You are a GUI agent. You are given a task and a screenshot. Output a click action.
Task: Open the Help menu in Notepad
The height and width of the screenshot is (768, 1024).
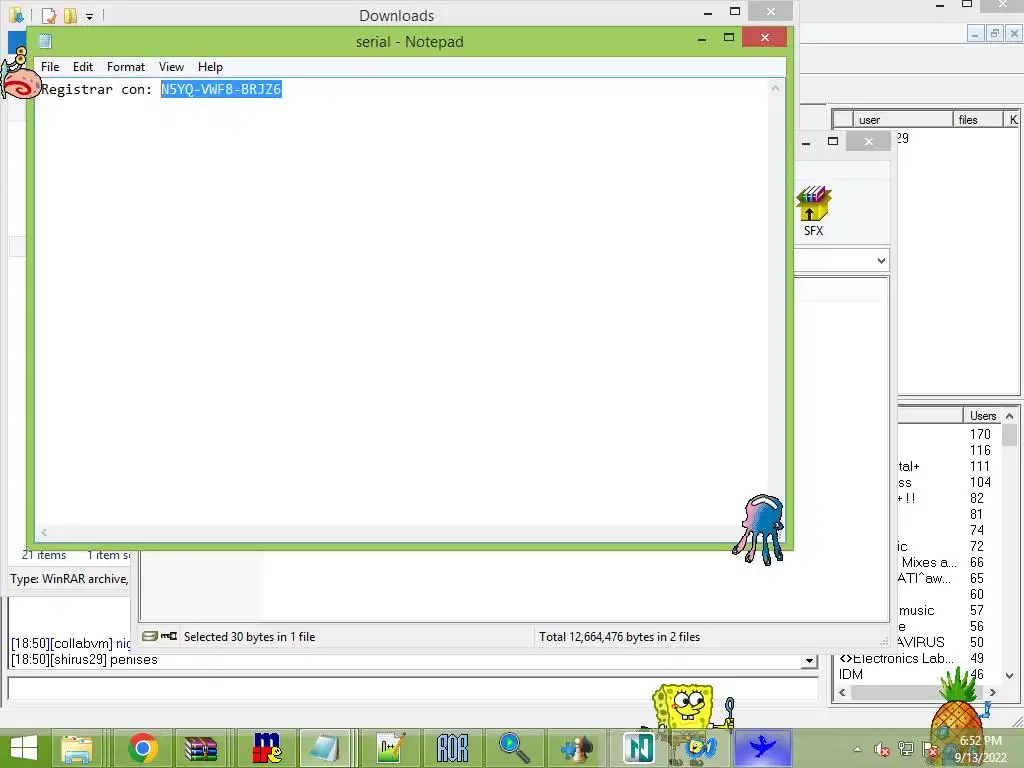210,67
